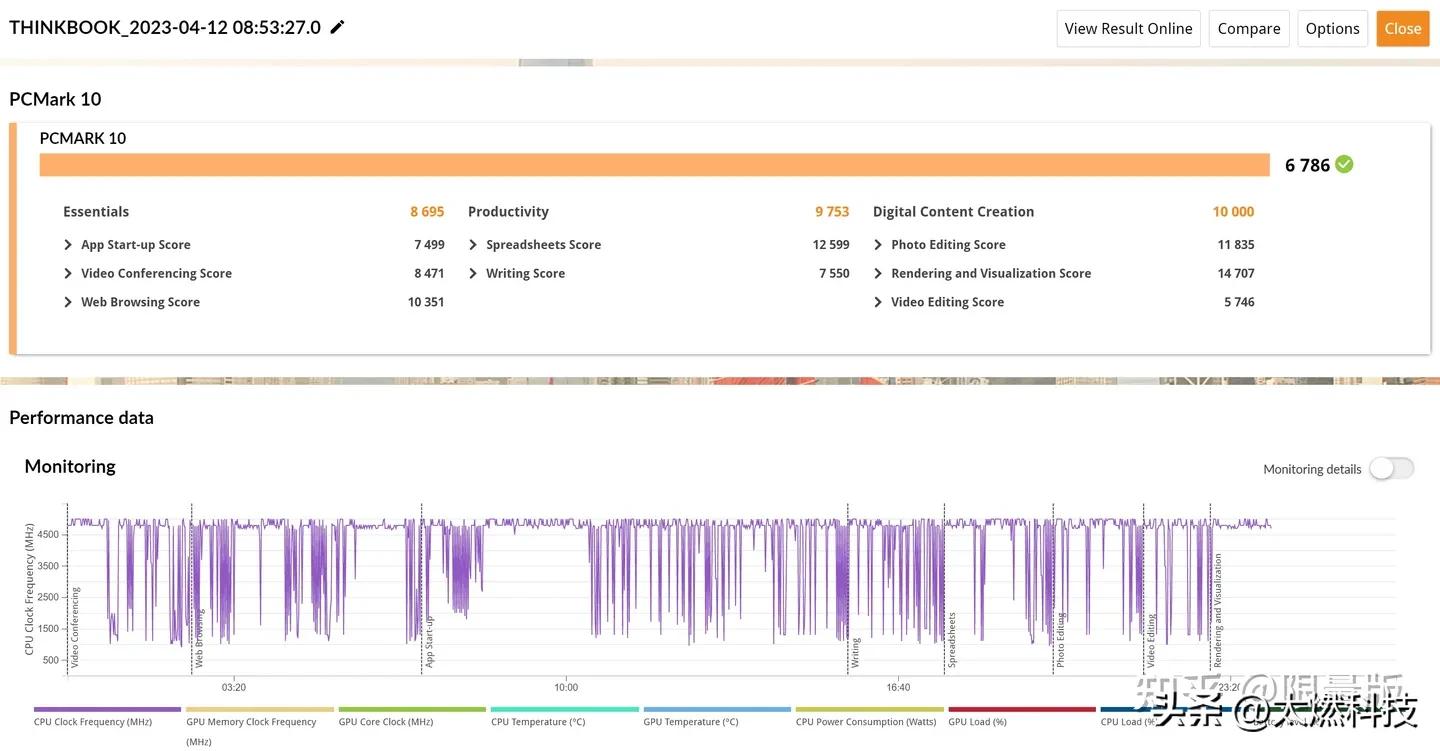The height and width of the screenshot is (751, 1440).
Task: Expand the Video Editing Score row
Action: 878,302
